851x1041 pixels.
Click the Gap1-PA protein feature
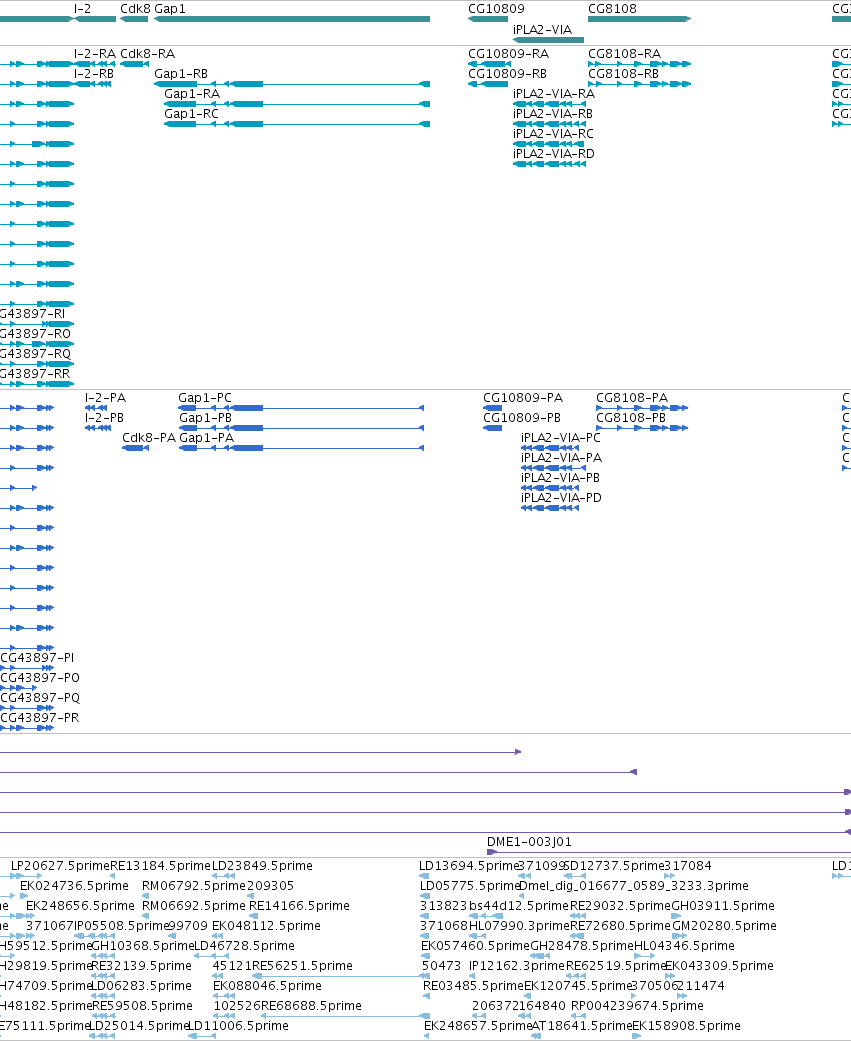click(301, 448)
